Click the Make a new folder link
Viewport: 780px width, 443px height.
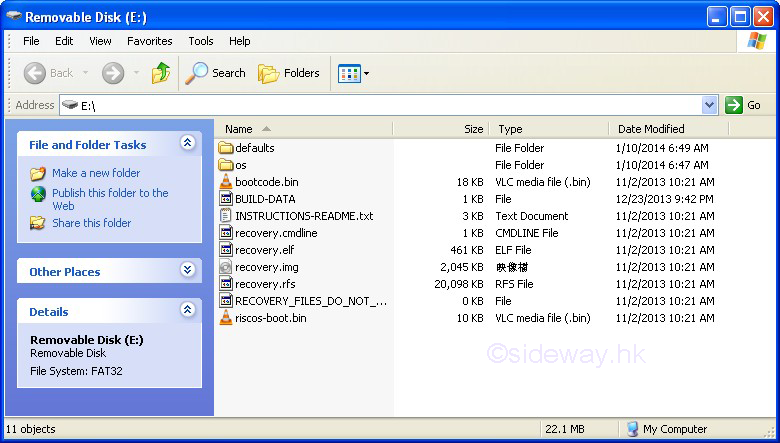(x=96, y=173)
